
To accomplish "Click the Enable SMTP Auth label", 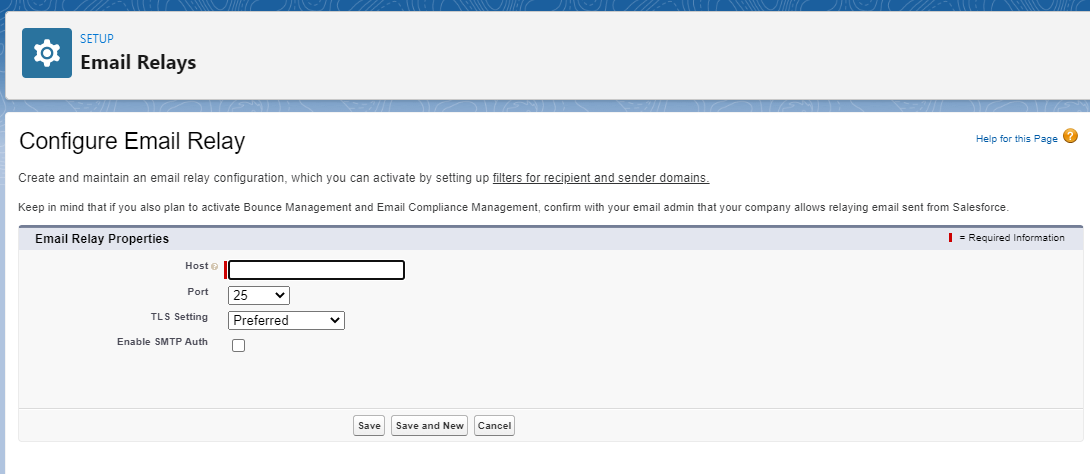I will tap(162, 342).
